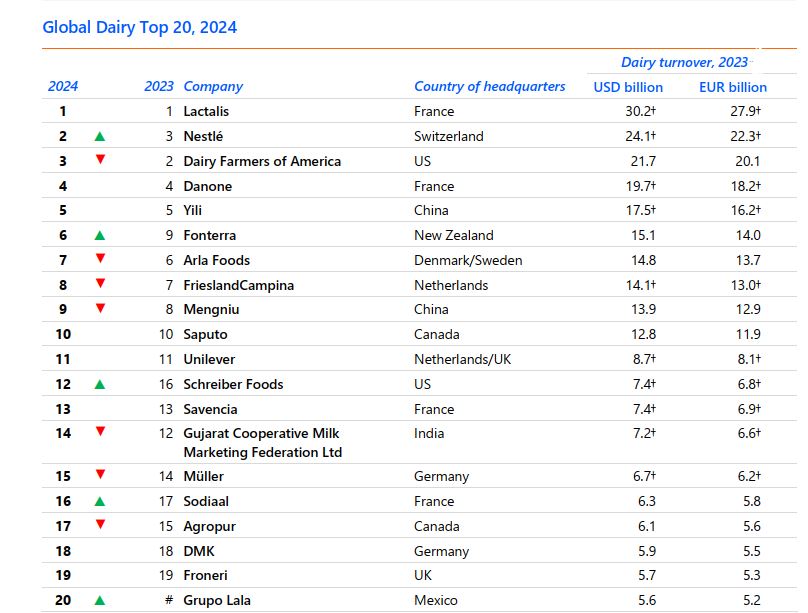Image resolution: width=808 pixels, height=613 pixels.
Task: Click the USD billion column header
Action: pyautogui.click(x=628, y=87)
